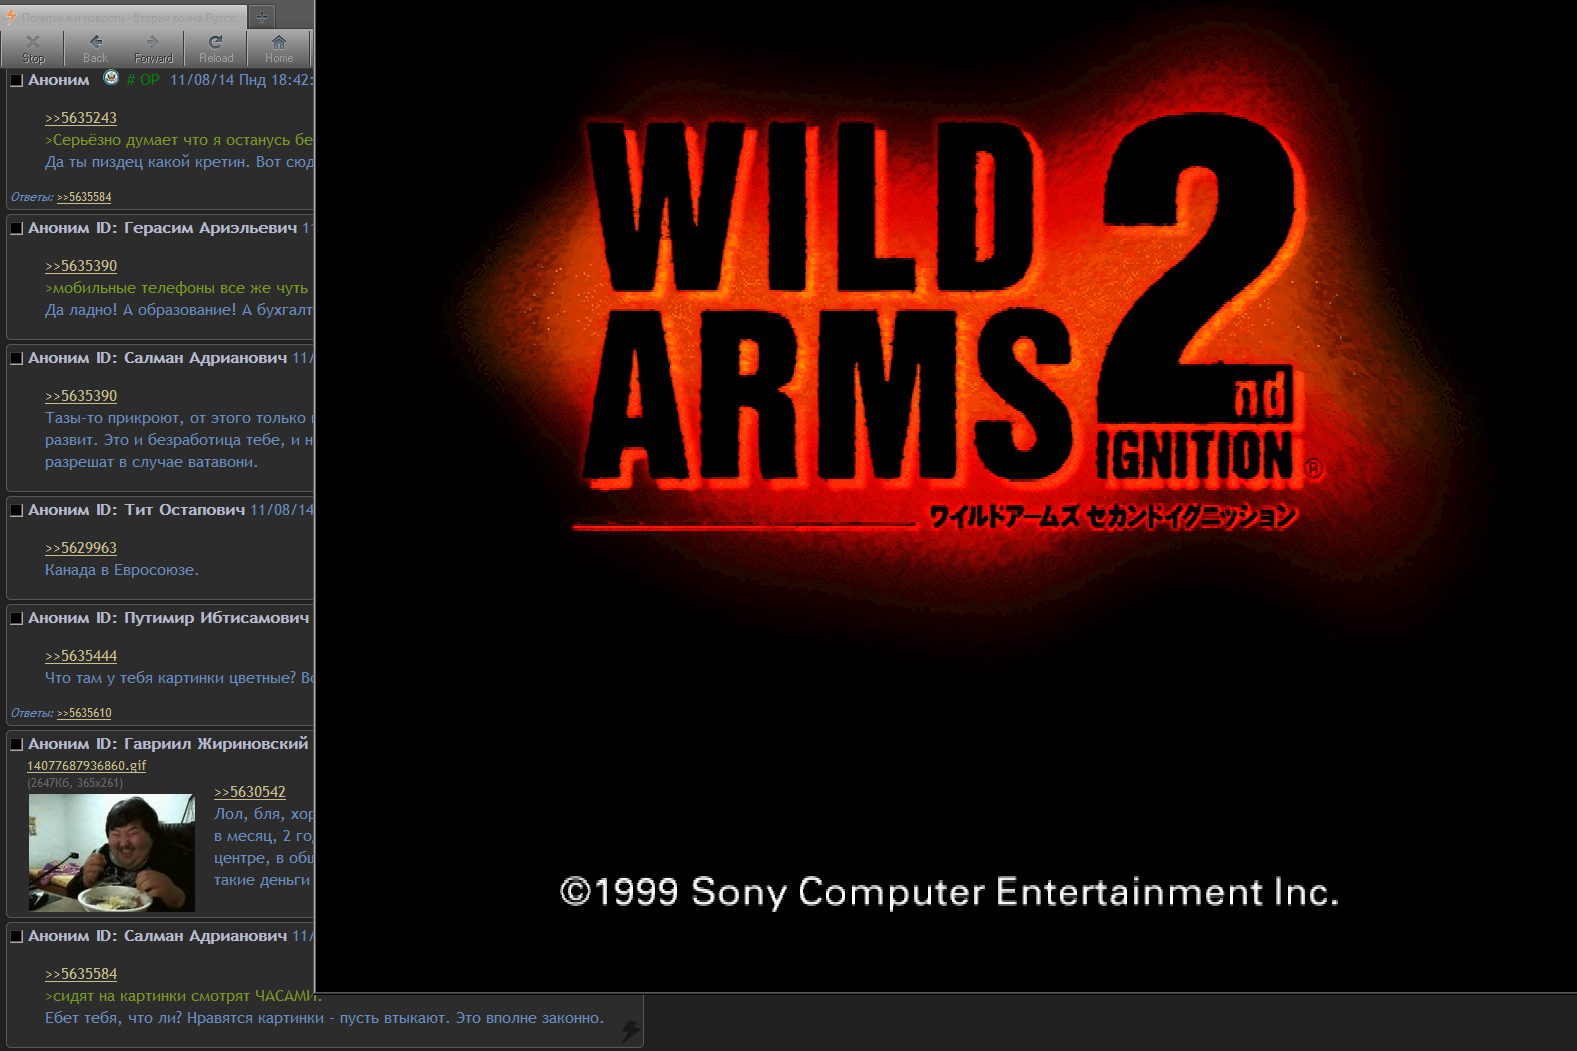Expand the laughing man GIF thumbnail

click(x=112, y=853)
